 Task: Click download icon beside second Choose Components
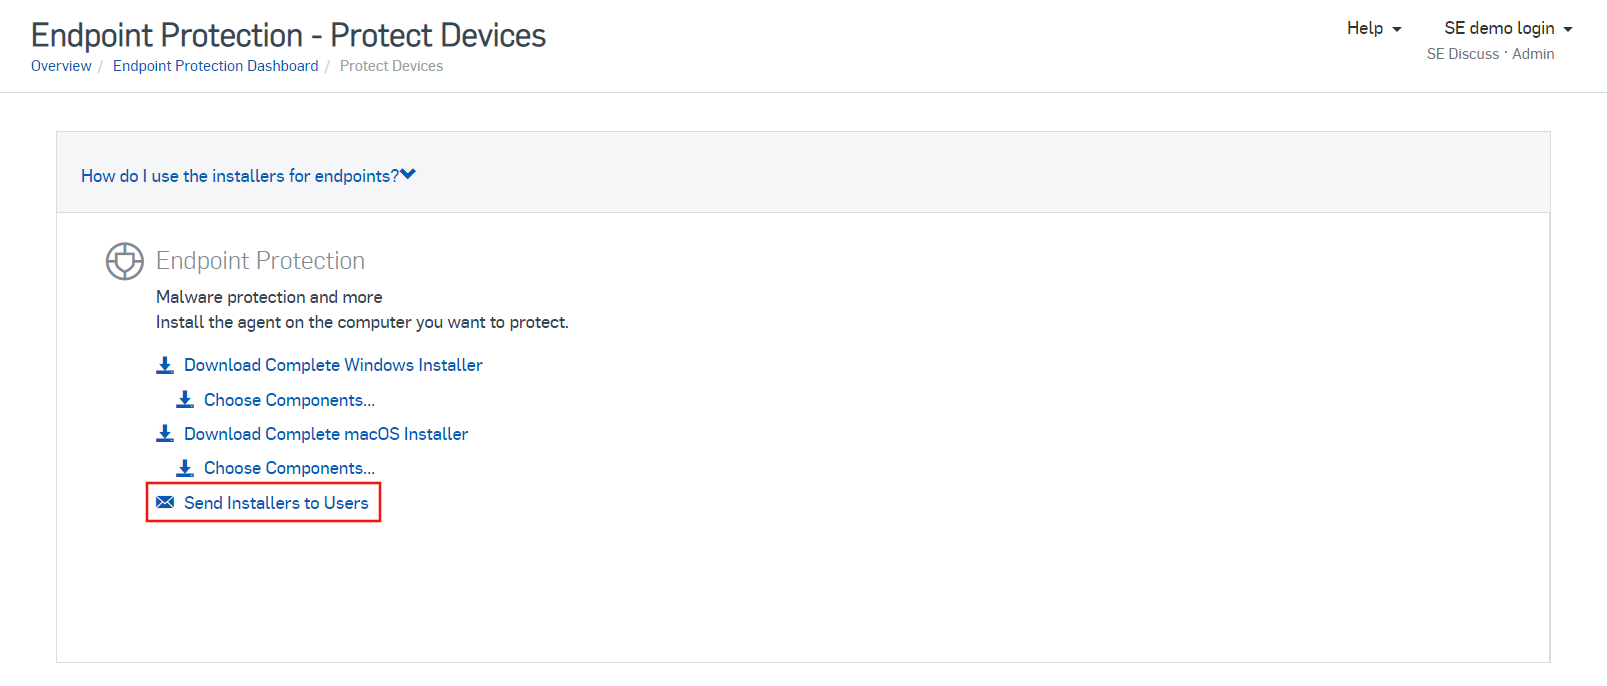click(x=185, y=468)
